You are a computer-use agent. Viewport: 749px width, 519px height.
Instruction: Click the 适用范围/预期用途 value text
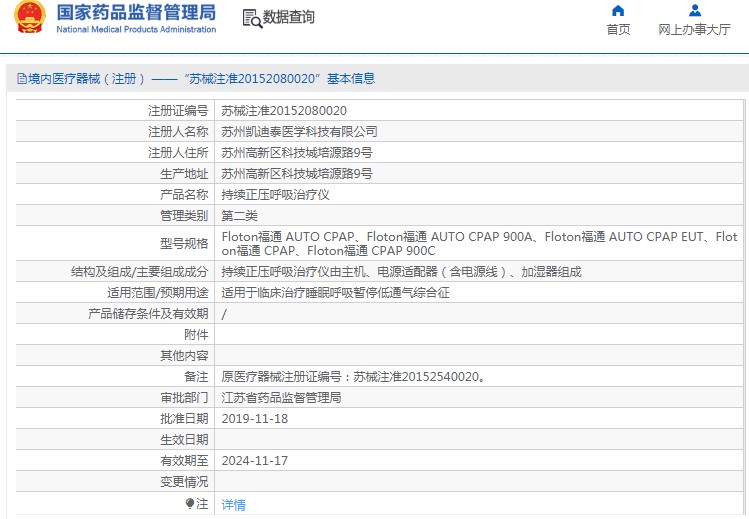[x=335, y=293]
